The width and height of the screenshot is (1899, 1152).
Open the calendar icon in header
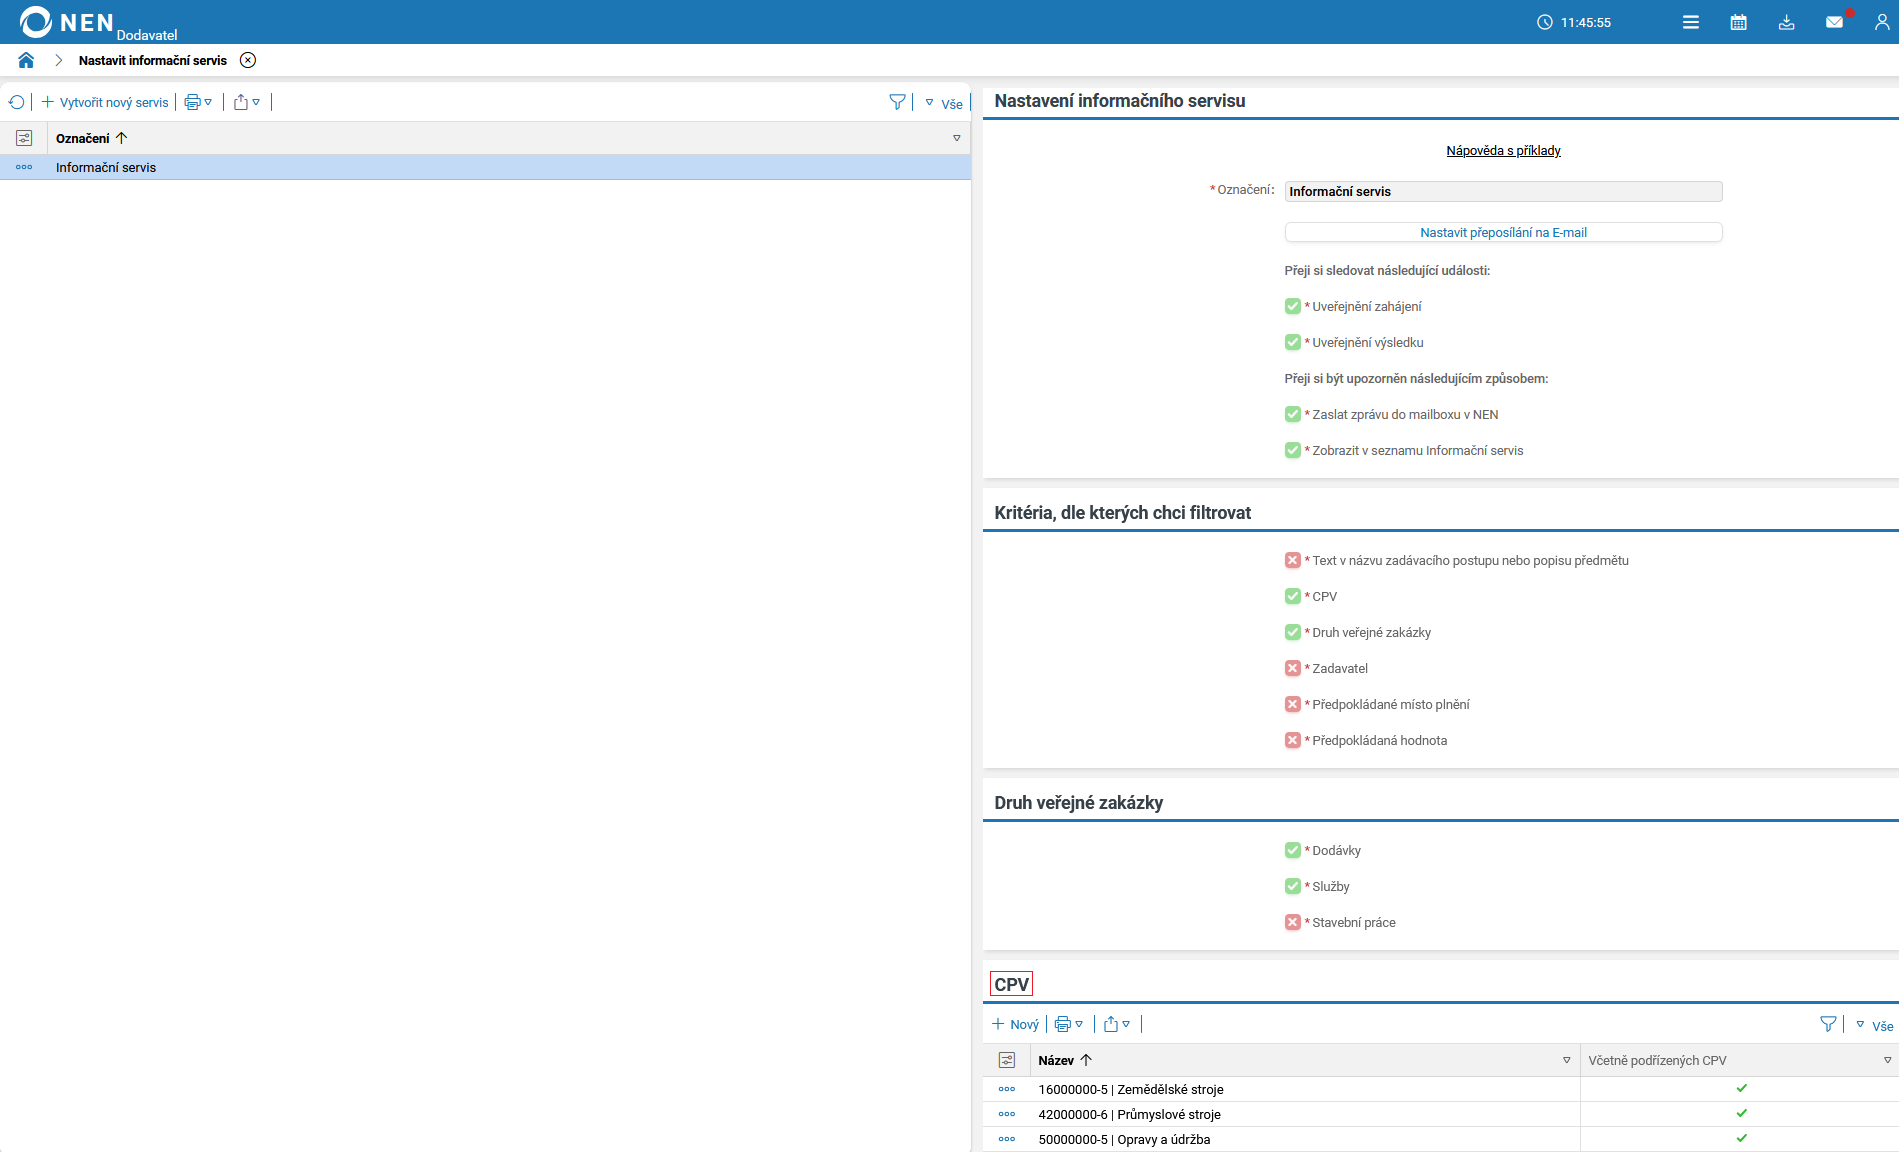tap(1738, 22)
